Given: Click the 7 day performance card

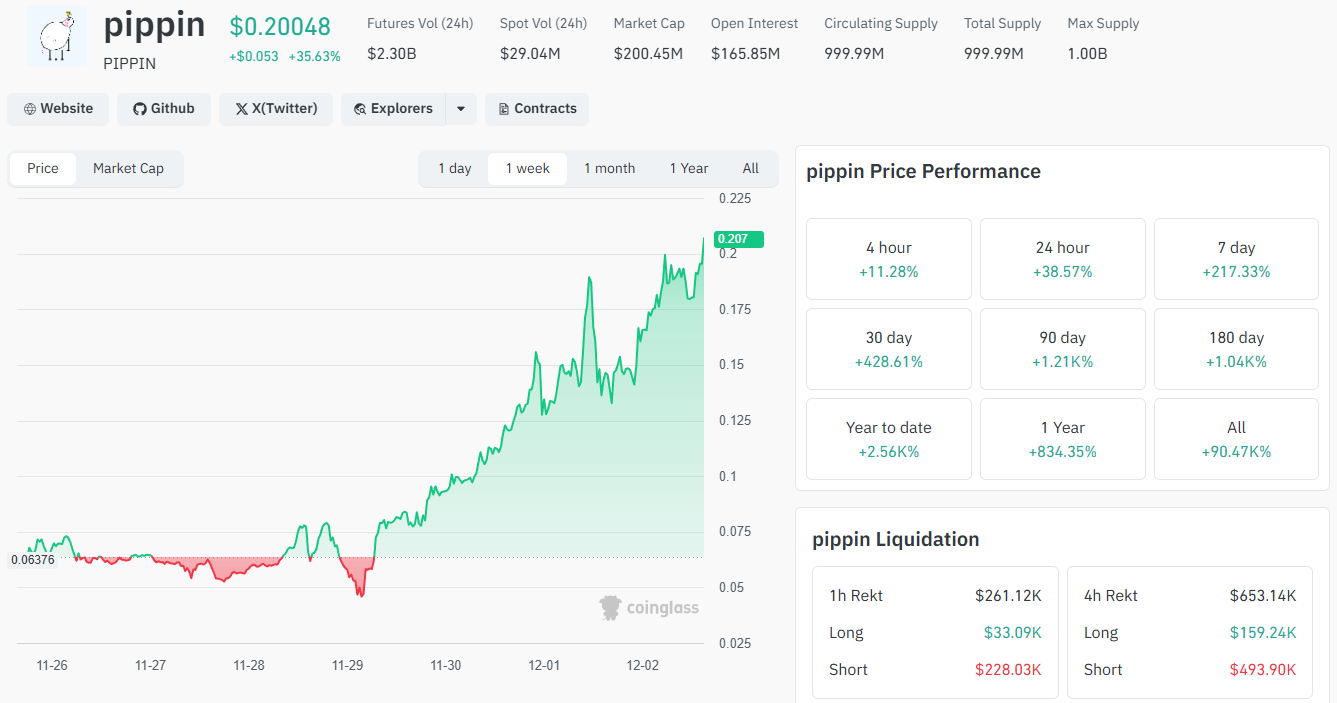Looking at the screenshot, I should point(1236,259).
